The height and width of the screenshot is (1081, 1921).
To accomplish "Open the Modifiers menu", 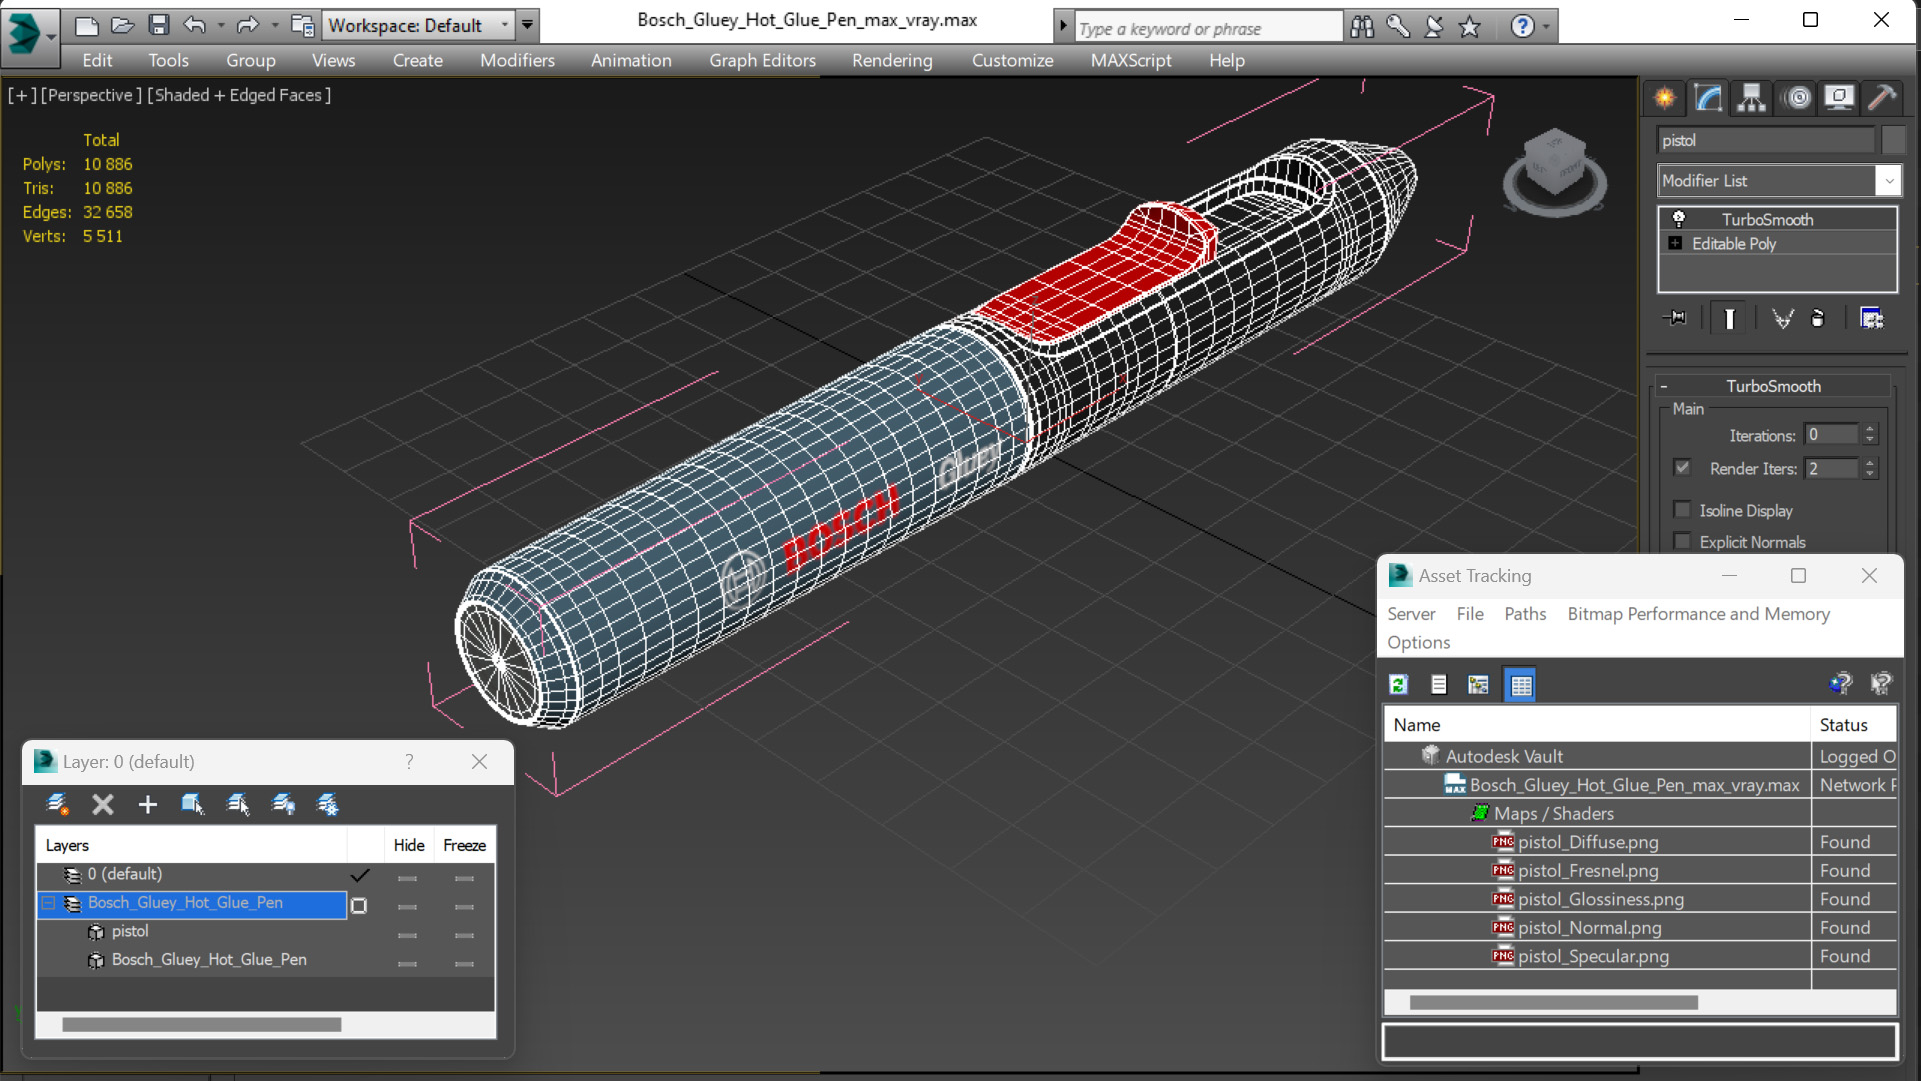I will 517,60.
